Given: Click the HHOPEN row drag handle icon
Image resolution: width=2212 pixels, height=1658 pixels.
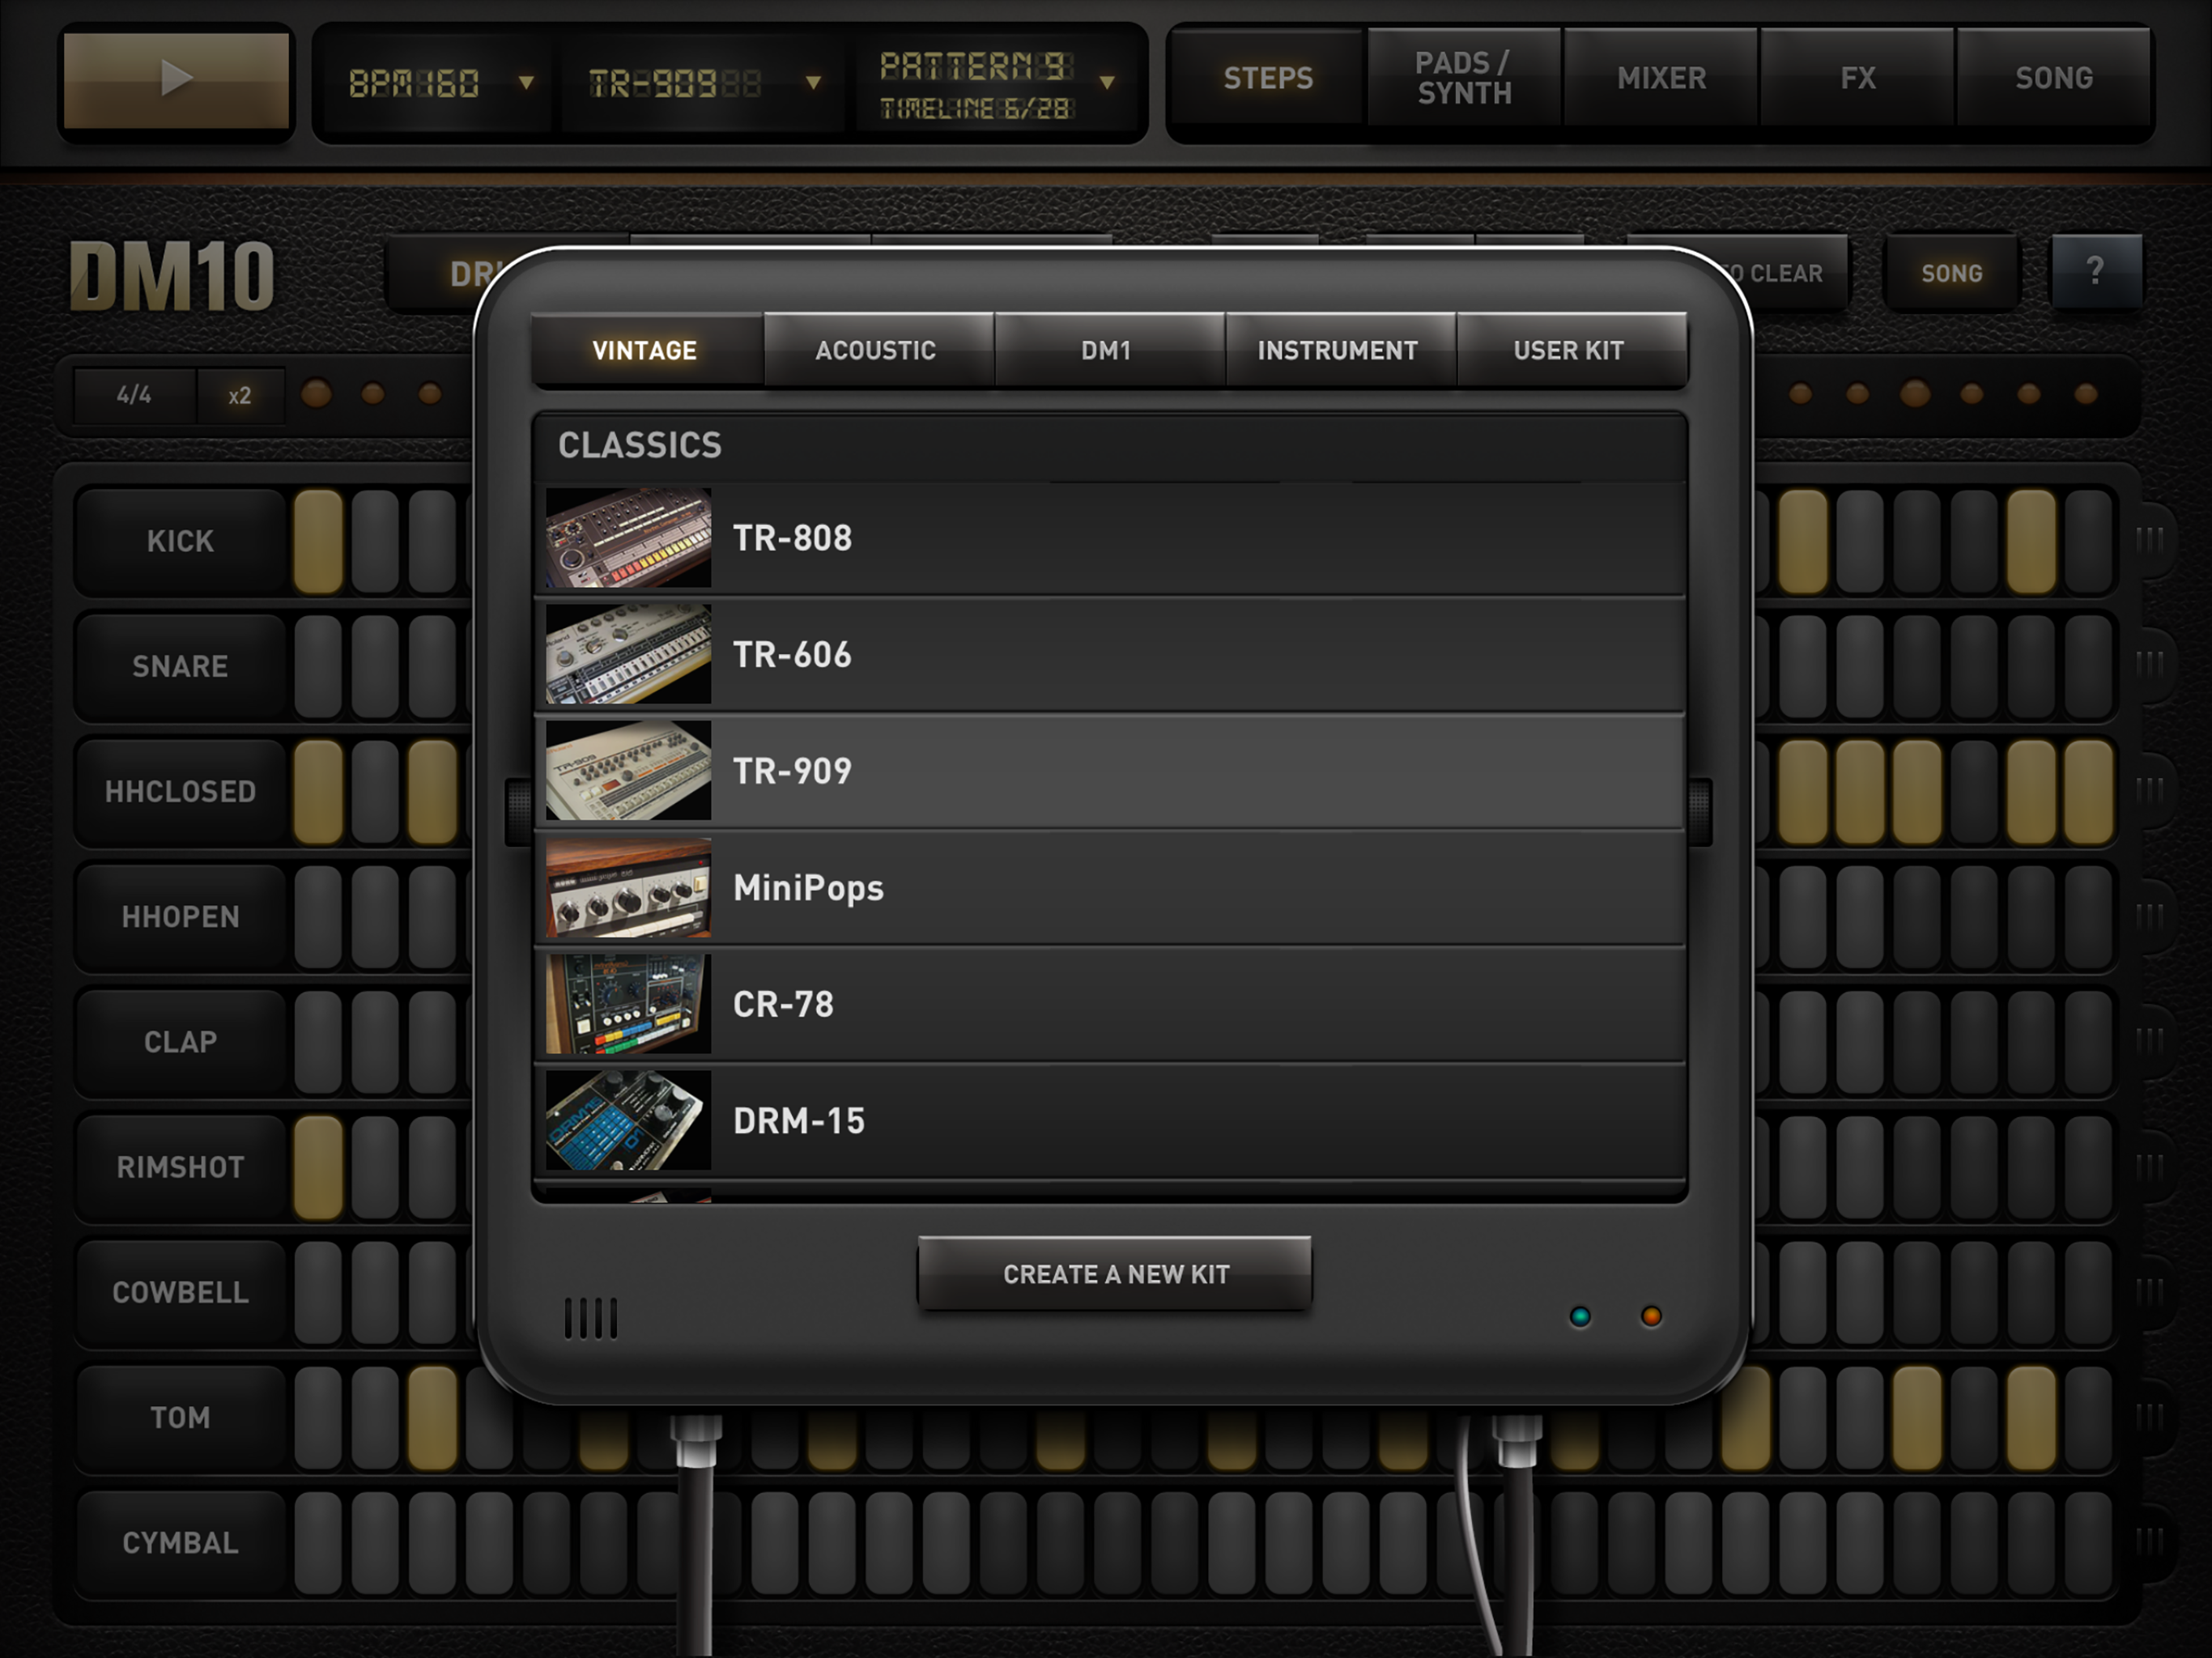Looking at the screenshot, I should click(2150, 916).
